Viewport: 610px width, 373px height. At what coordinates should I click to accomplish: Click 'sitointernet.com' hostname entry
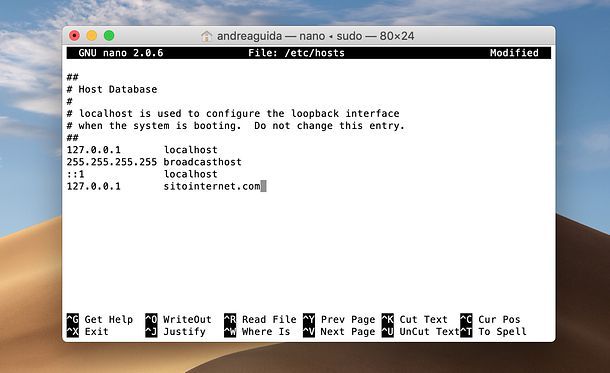point(212,186)
